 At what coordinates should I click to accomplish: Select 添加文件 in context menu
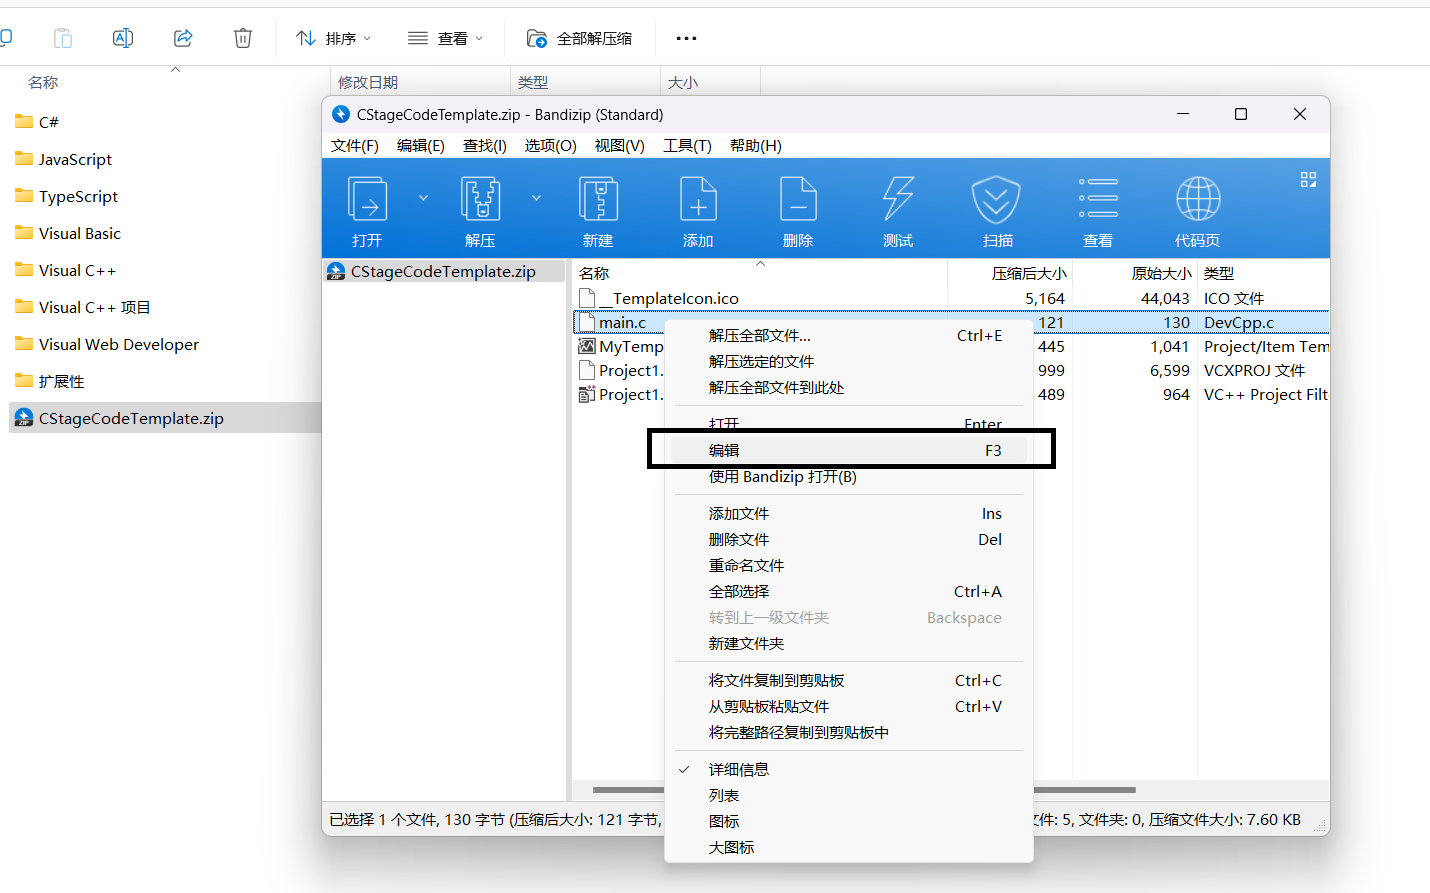point(849,514)
